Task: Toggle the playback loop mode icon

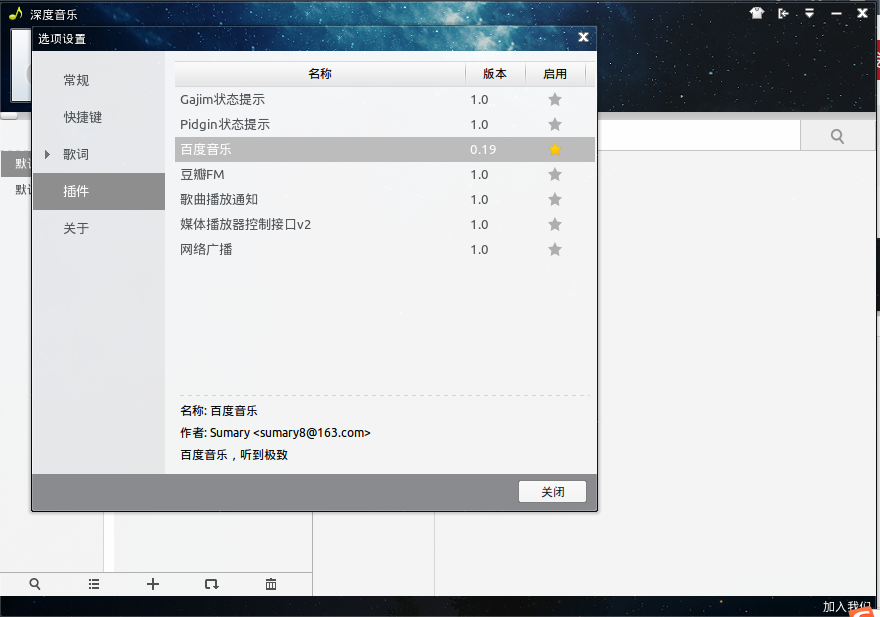Action: (212, 584)
